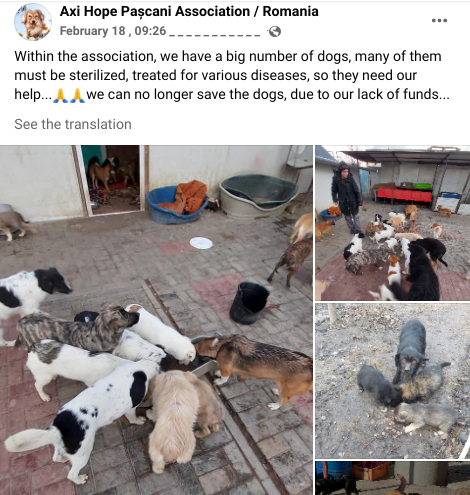The height and width of the screenshot is (495, 470).
Task: Click the black bucket in main photo
Action: (x=251, y=303)
